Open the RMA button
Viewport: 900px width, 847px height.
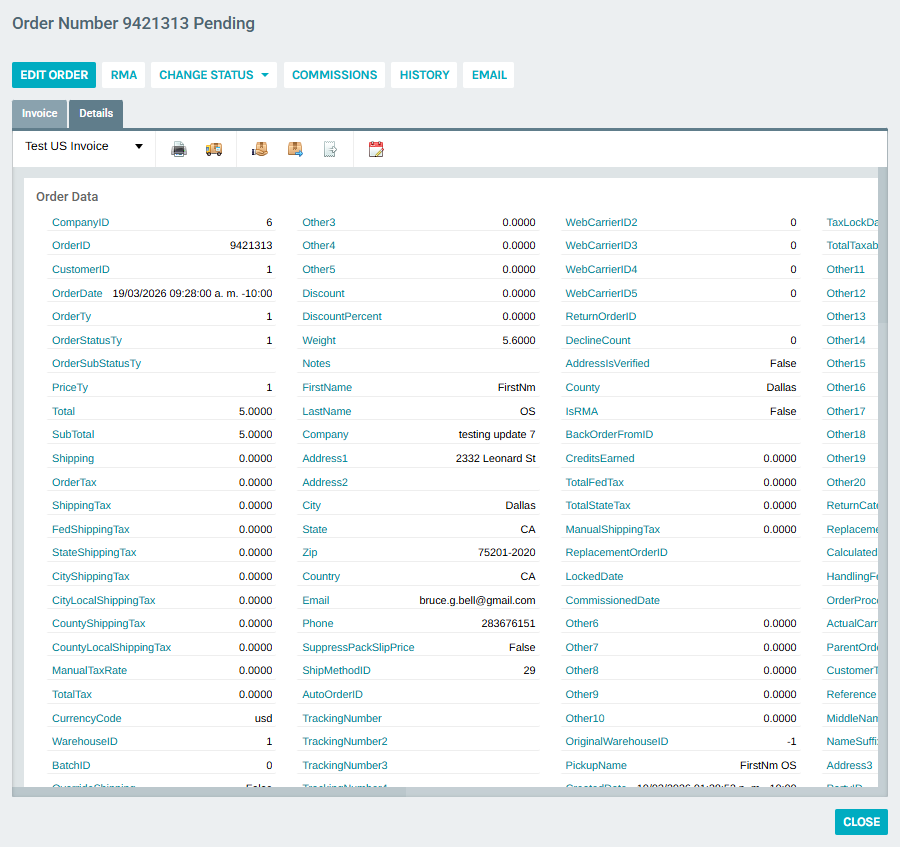[x=124, y=75]
